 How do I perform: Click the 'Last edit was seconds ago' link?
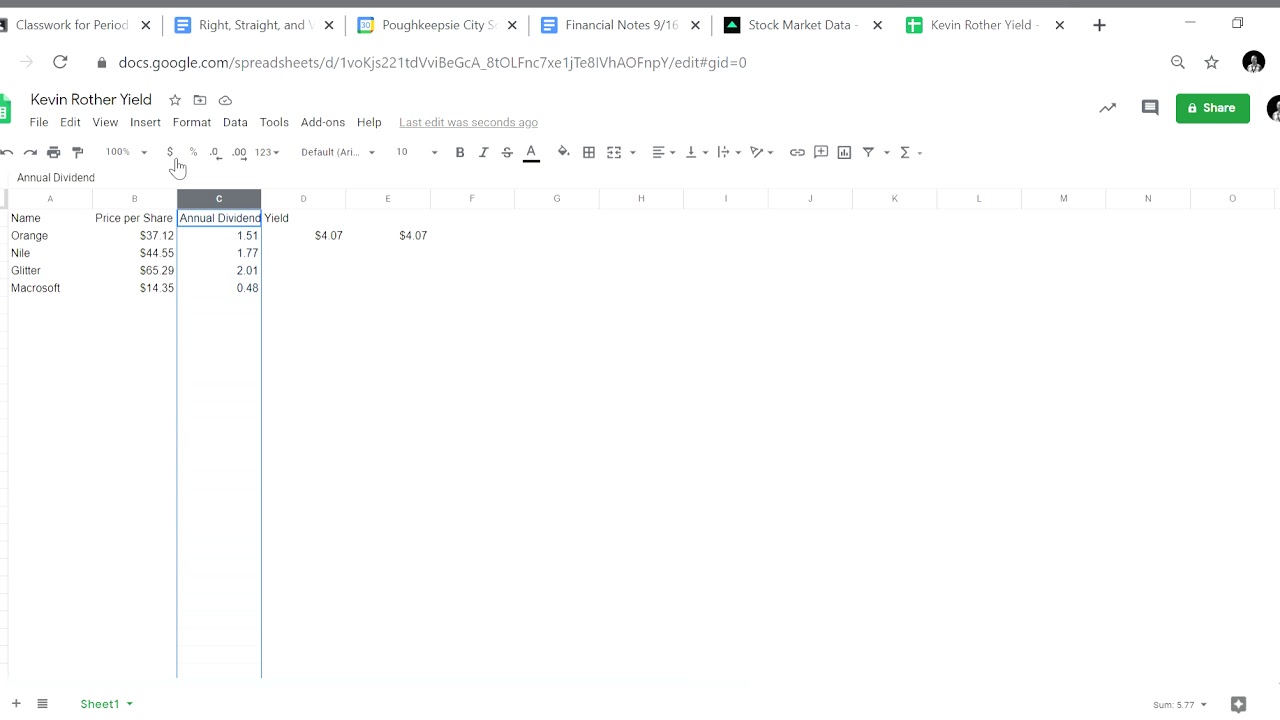tap(468, 122)
